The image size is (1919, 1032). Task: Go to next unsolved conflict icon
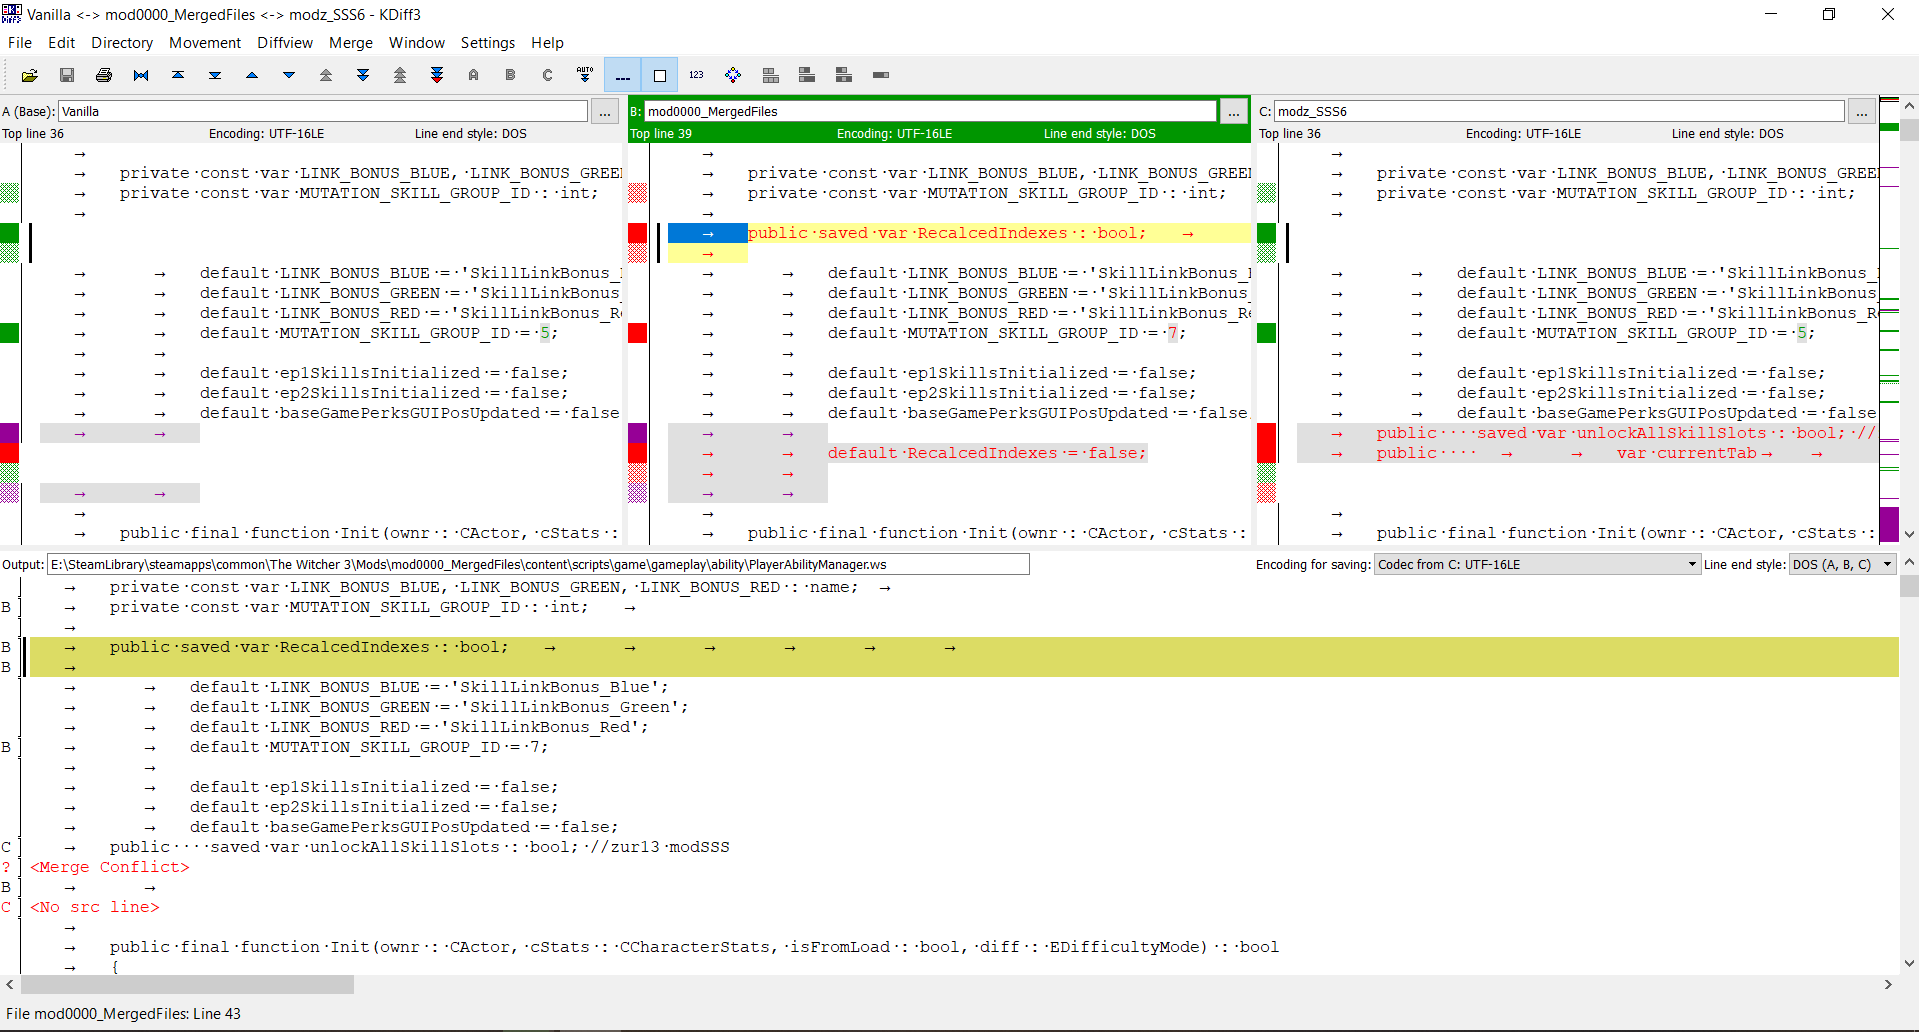coord(437,75)
